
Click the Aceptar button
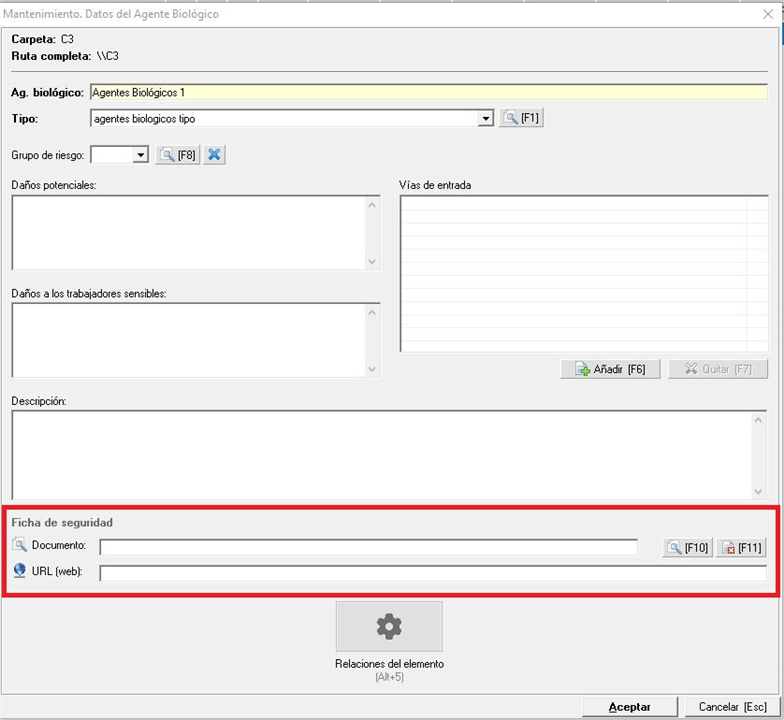click(x=630, y=707)
